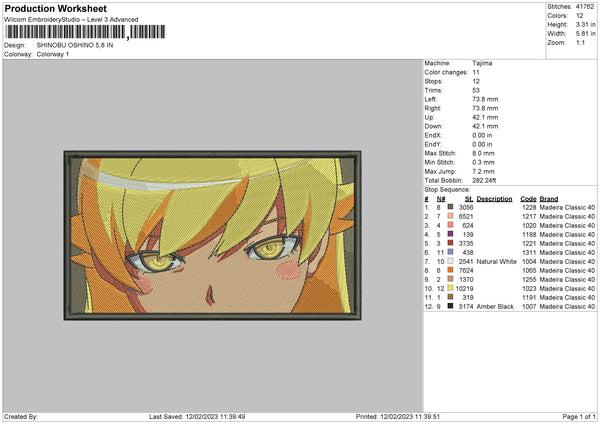The height and width of the screenshot is (424, 600).
Task: Pick the yellow swatch in the code 1023 row
Action: click(450, 288)
